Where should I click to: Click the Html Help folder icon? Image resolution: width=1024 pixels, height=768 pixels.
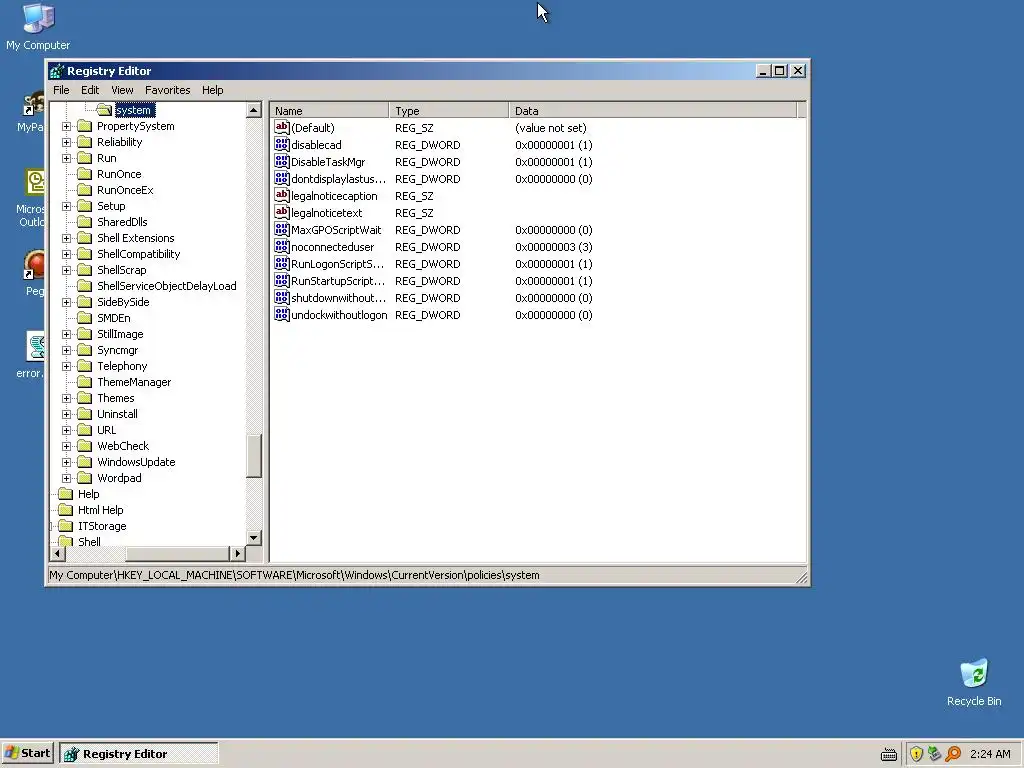[65, 510]
